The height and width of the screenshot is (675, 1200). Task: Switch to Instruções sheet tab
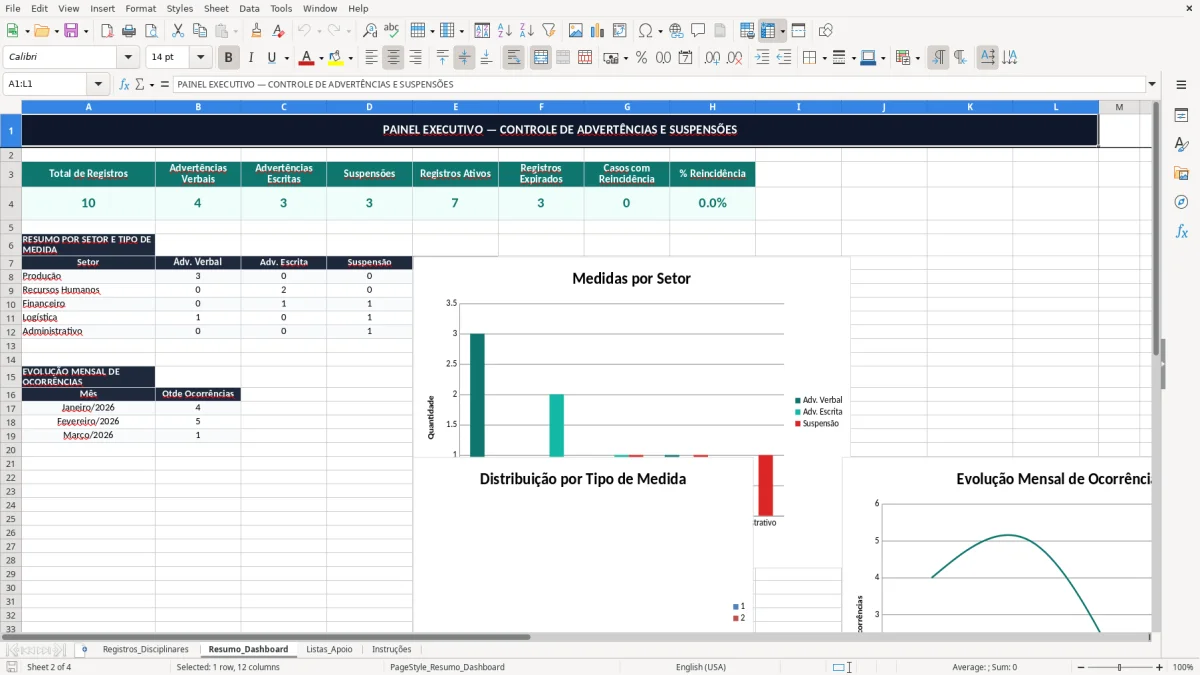point(391,650)
